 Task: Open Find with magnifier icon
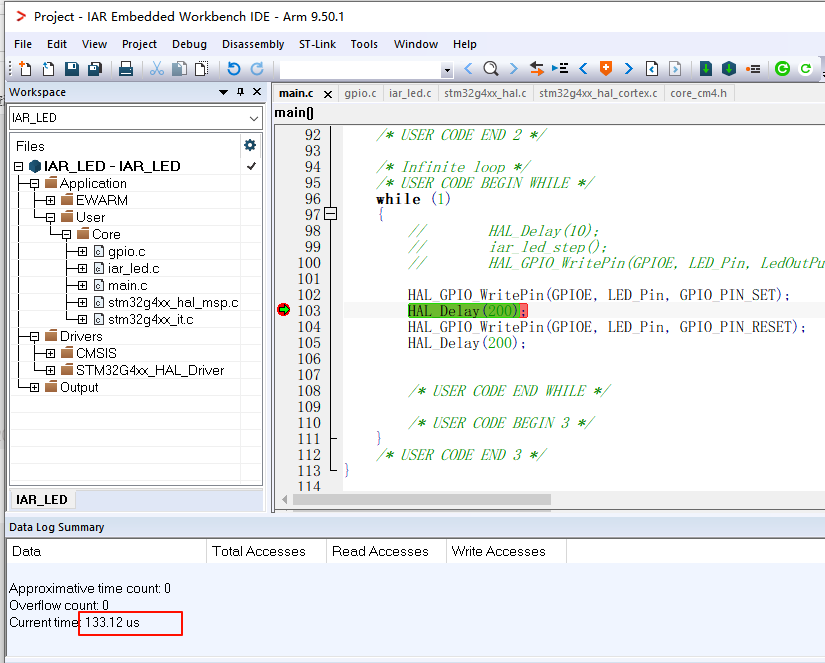point(490,68)
